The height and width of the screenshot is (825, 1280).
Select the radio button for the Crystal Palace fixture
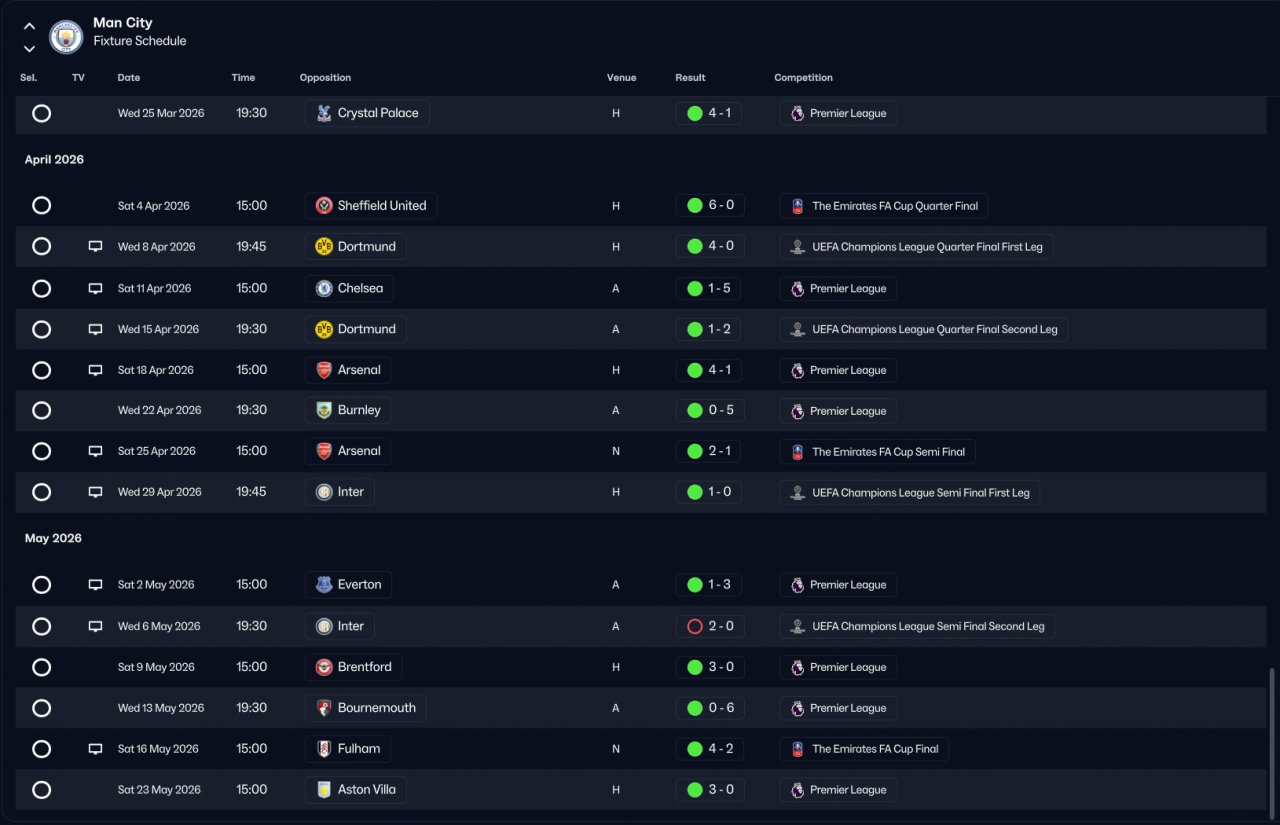41,114
